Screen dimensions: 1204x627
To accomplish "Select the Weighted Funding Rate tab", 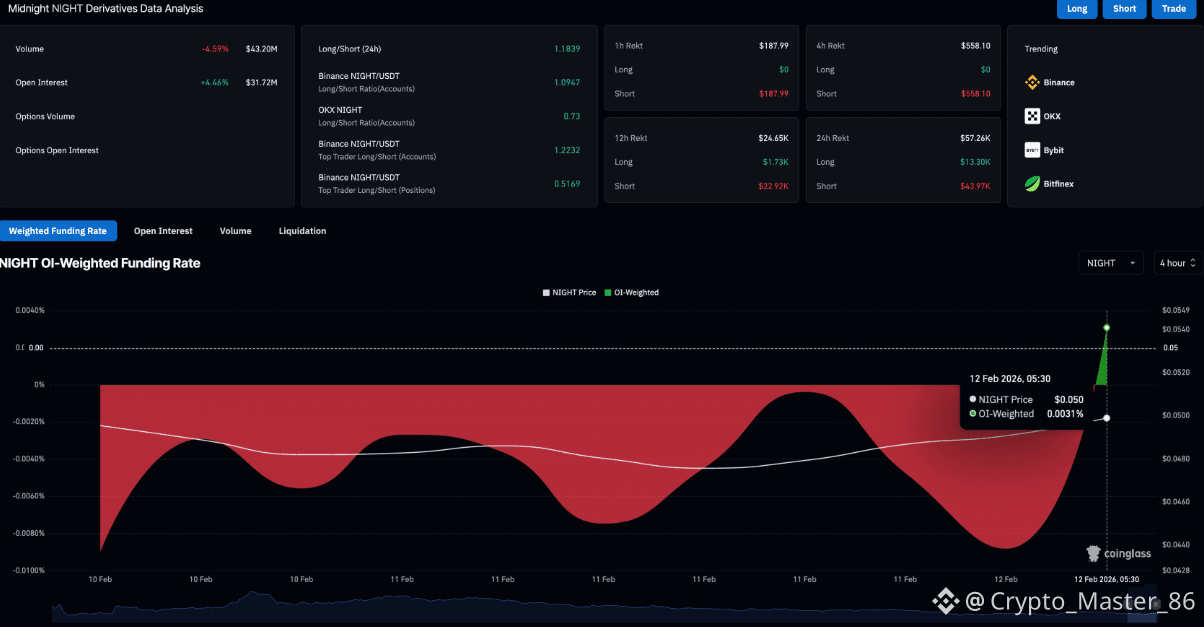I will click(58, 231).
